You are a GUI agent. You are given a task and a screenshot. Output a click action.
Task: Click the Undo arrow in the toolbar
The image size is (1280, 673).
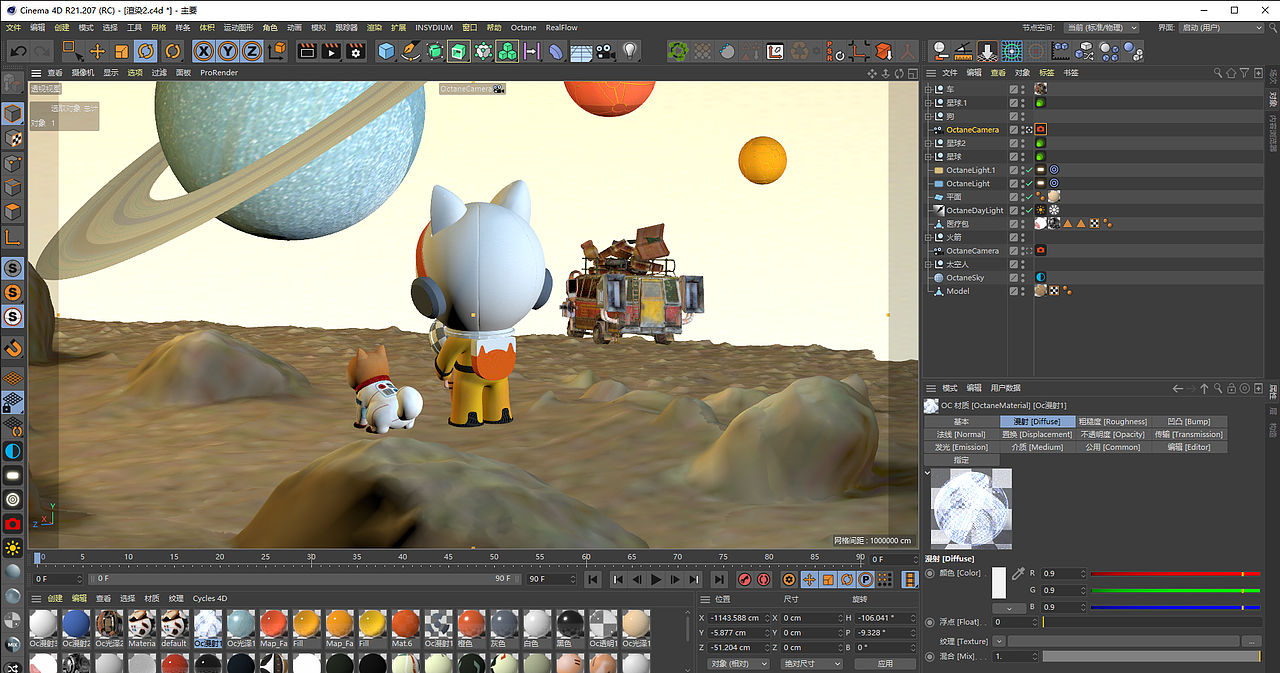point(17,51)
